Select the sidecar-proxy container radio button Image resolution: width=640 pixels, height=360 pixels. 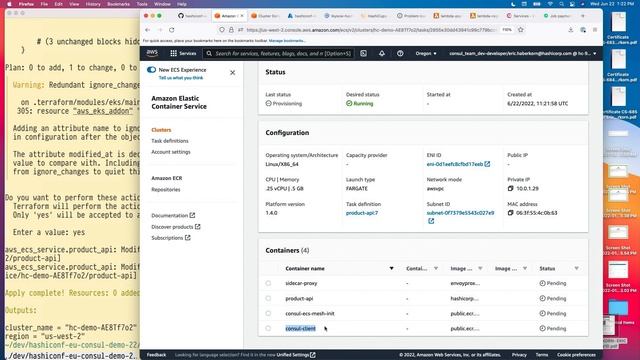pos(268,283)
